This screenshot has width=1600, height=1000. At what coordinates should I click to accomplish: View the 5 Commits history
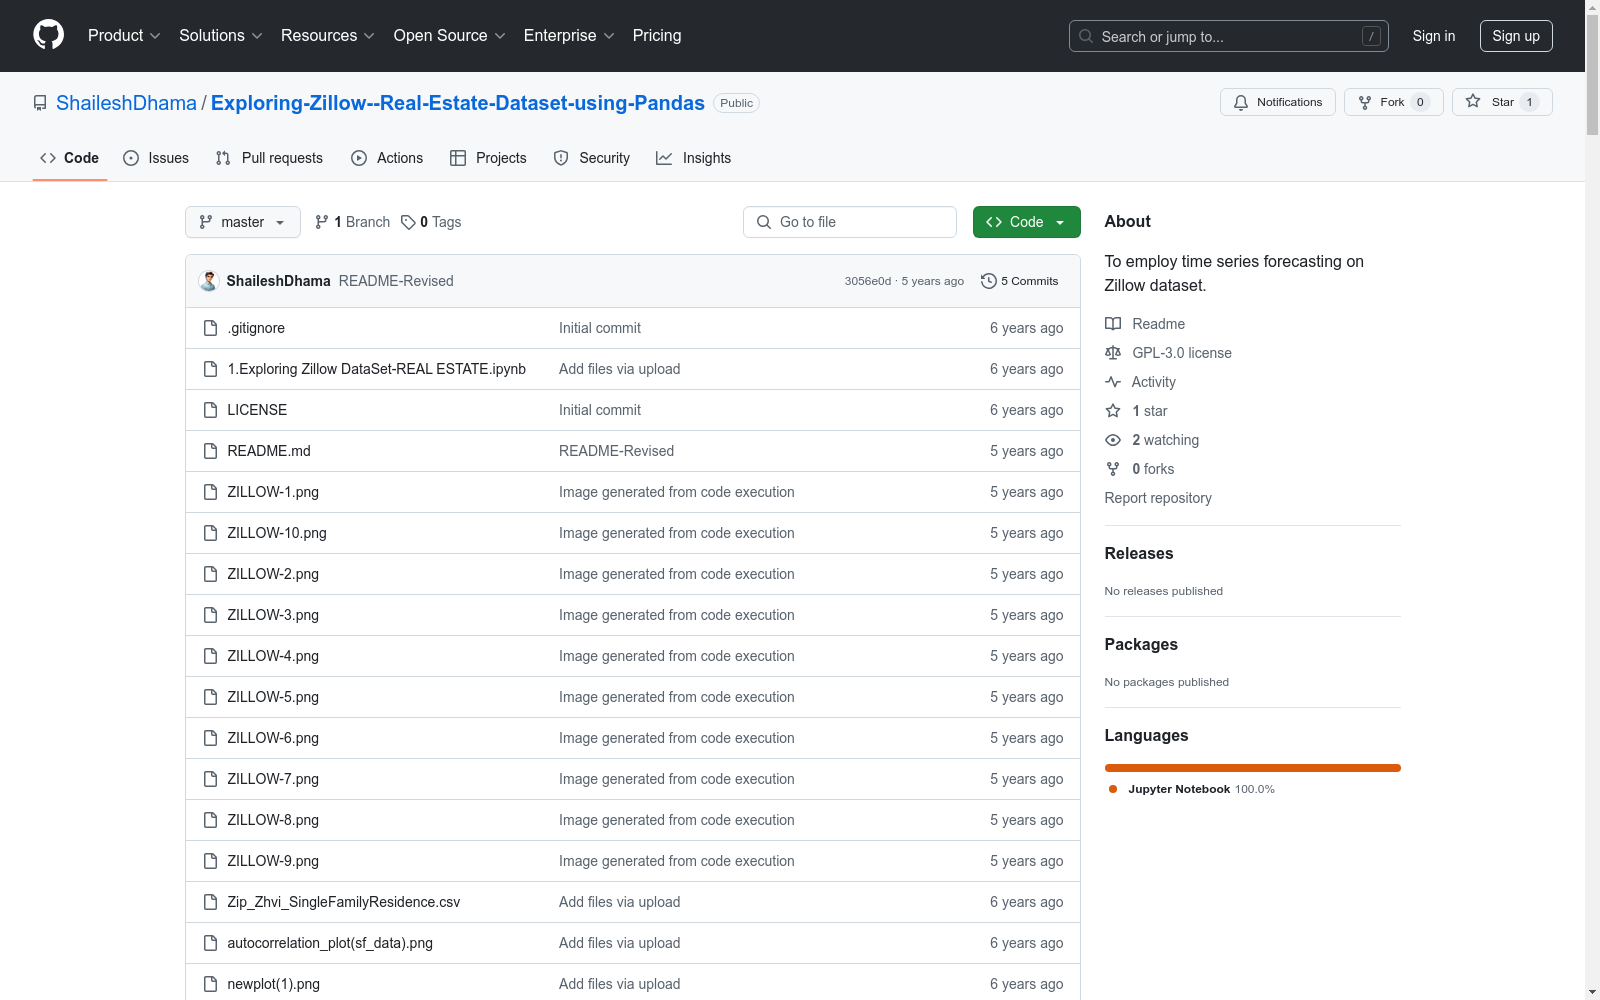click(x=1020, y=281)
